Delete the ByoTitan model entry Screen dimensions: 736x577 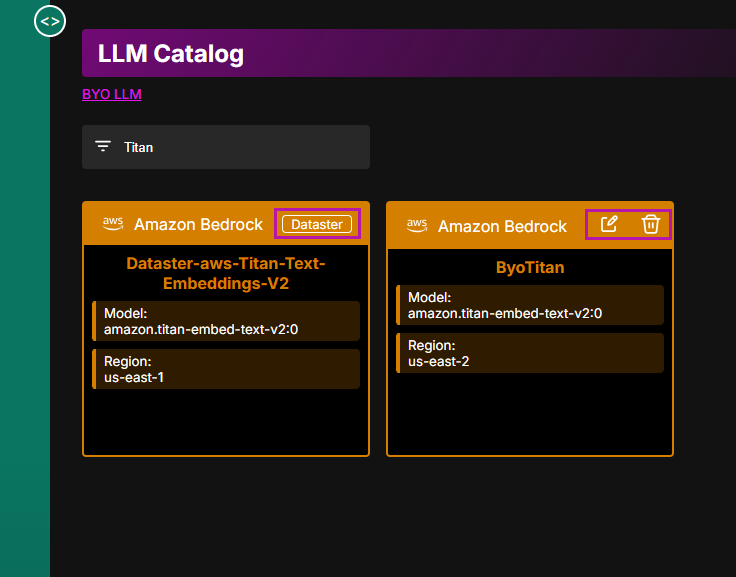point(651,224)
